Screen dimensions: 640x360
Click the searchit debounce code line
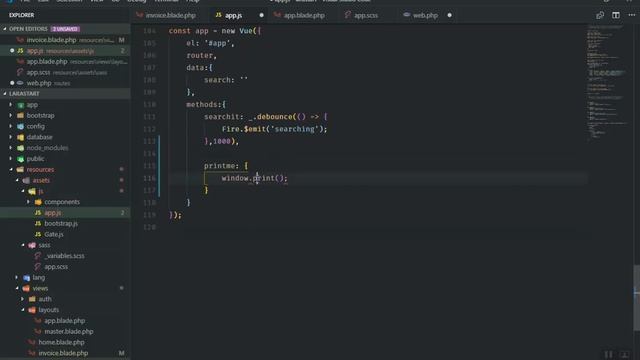coord(265,117)
